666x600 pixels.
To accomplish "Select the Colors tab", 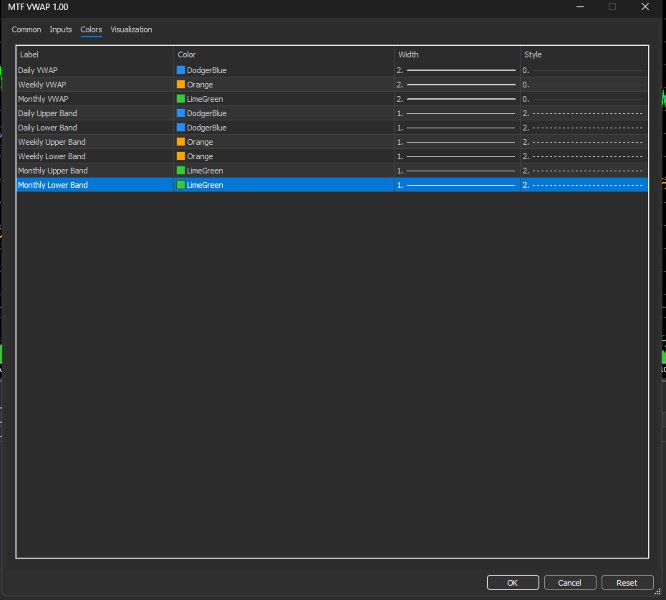I will click(x=91, y=29).
